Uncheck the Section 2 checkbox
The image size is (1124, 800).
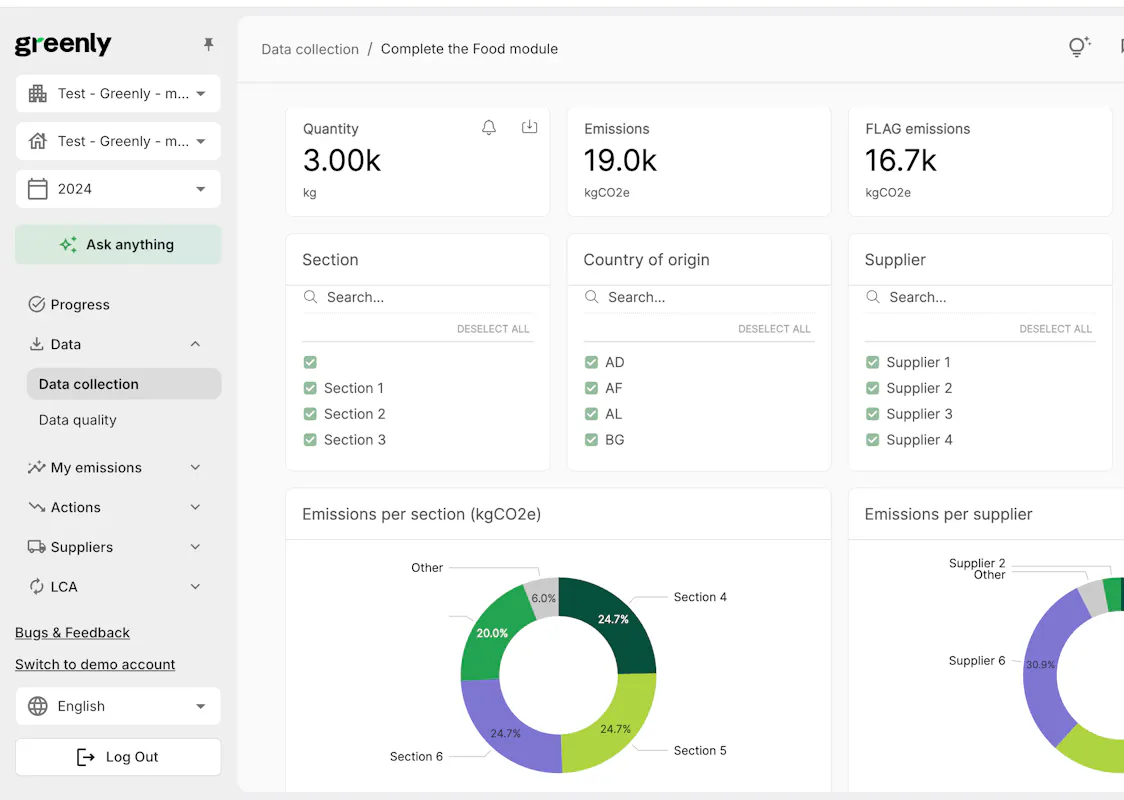[x=310, y=414]
